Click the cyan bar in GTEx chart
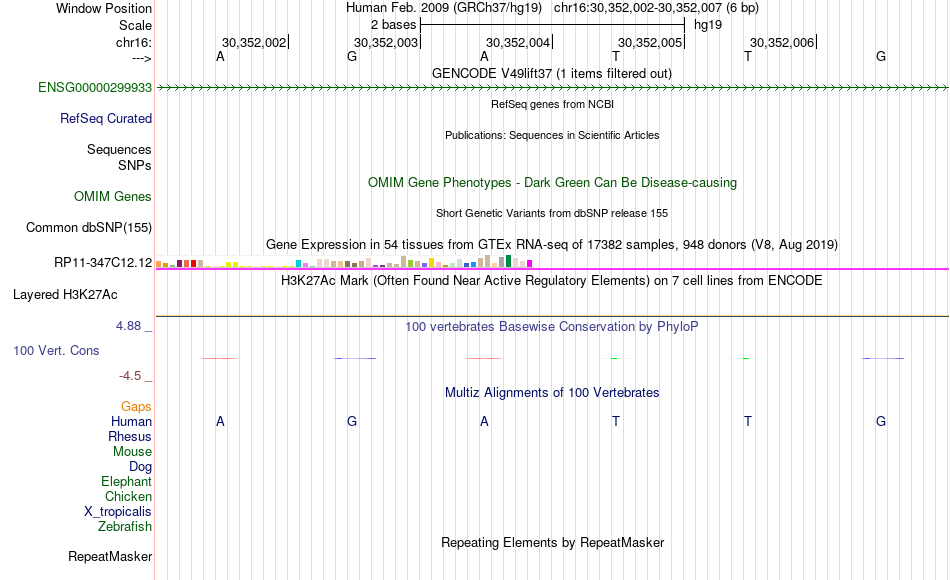 point(298,264)
